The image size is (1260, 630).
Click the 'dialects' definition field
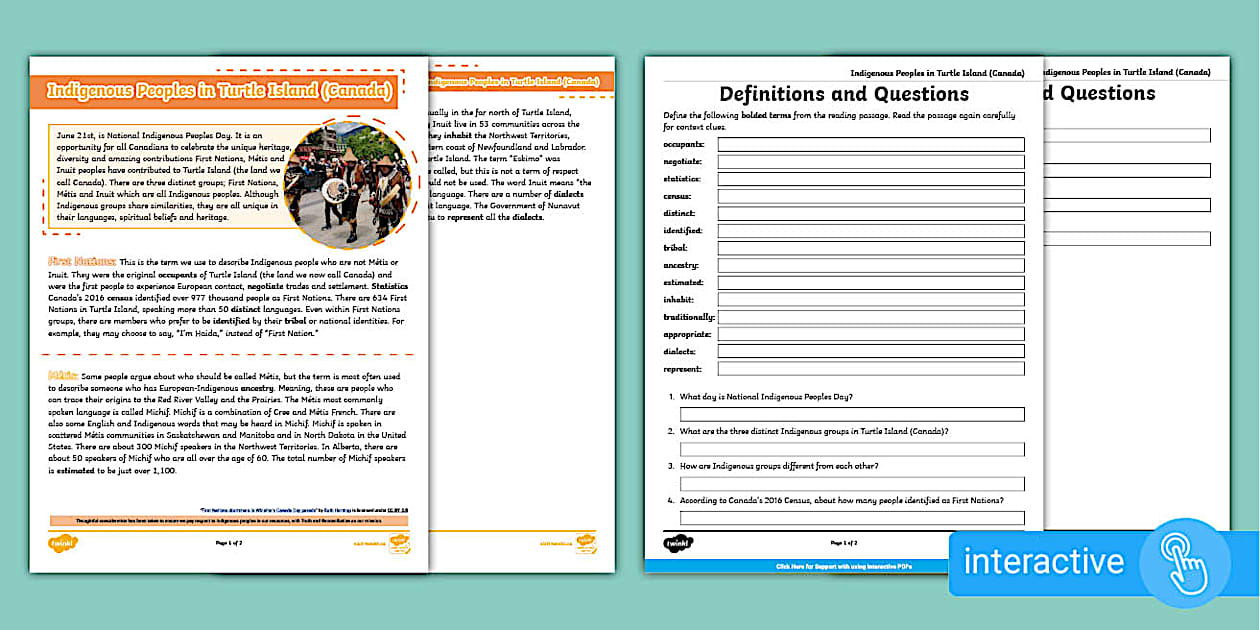(870, 352)
